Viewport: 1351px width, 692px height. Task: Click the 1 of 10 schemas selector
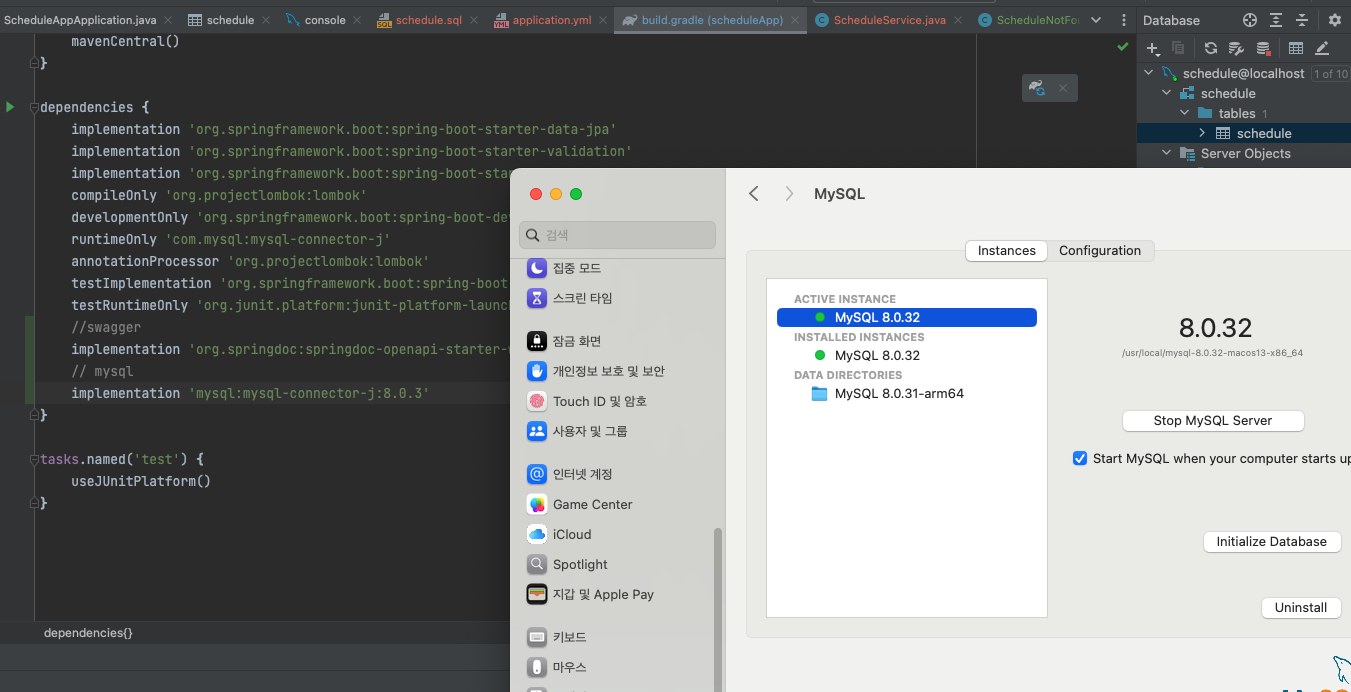1329,74
